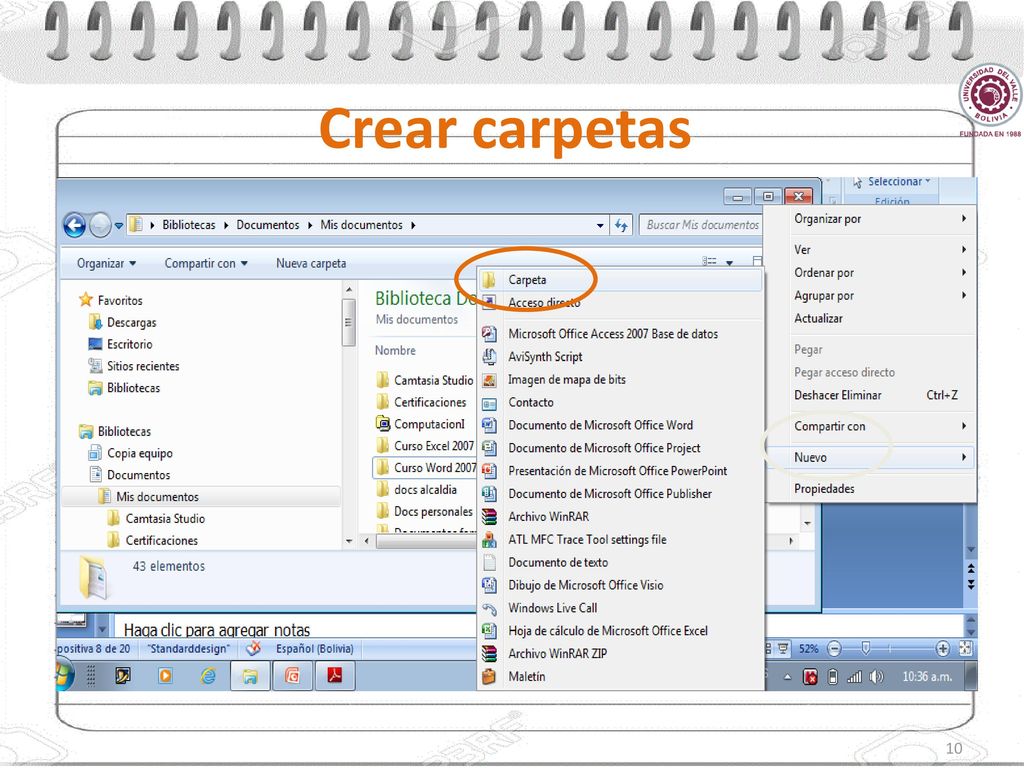Image resolution: width=1024 pixels, height=768 pixels.
Task: Open Windows Media Player from the taskbar
Action: 165,675
